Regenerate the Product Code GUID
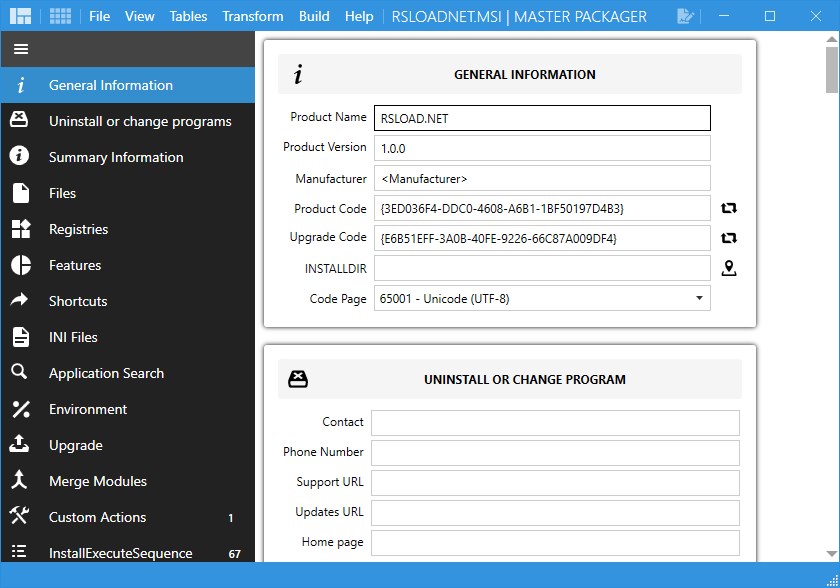Screen dimensions: 840x588 click(x=729, y=208)
